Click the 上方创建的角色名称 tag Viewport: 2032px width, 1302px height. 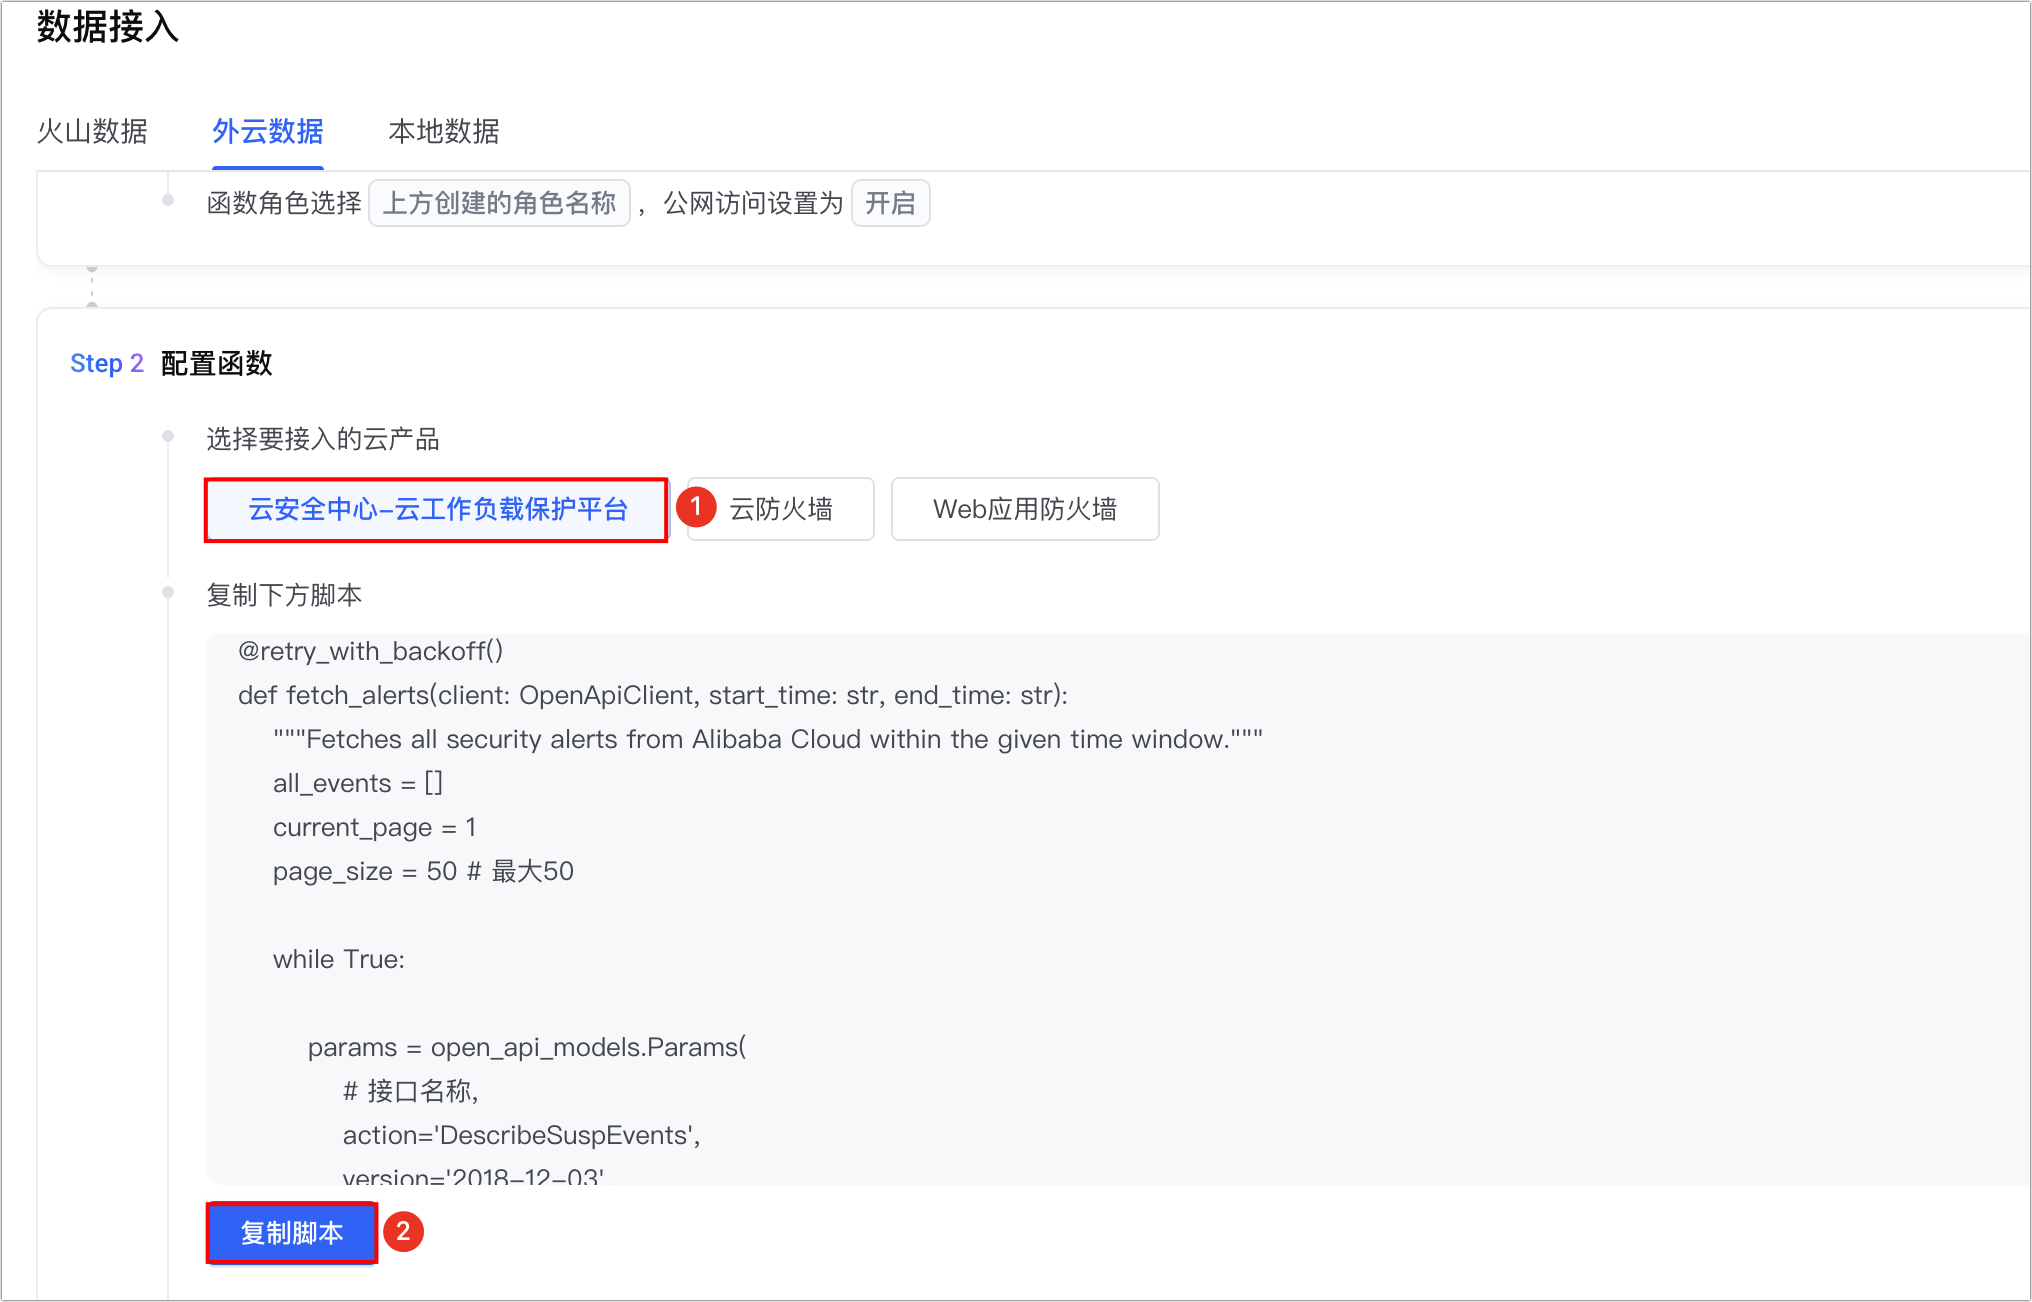pos(499,203)
